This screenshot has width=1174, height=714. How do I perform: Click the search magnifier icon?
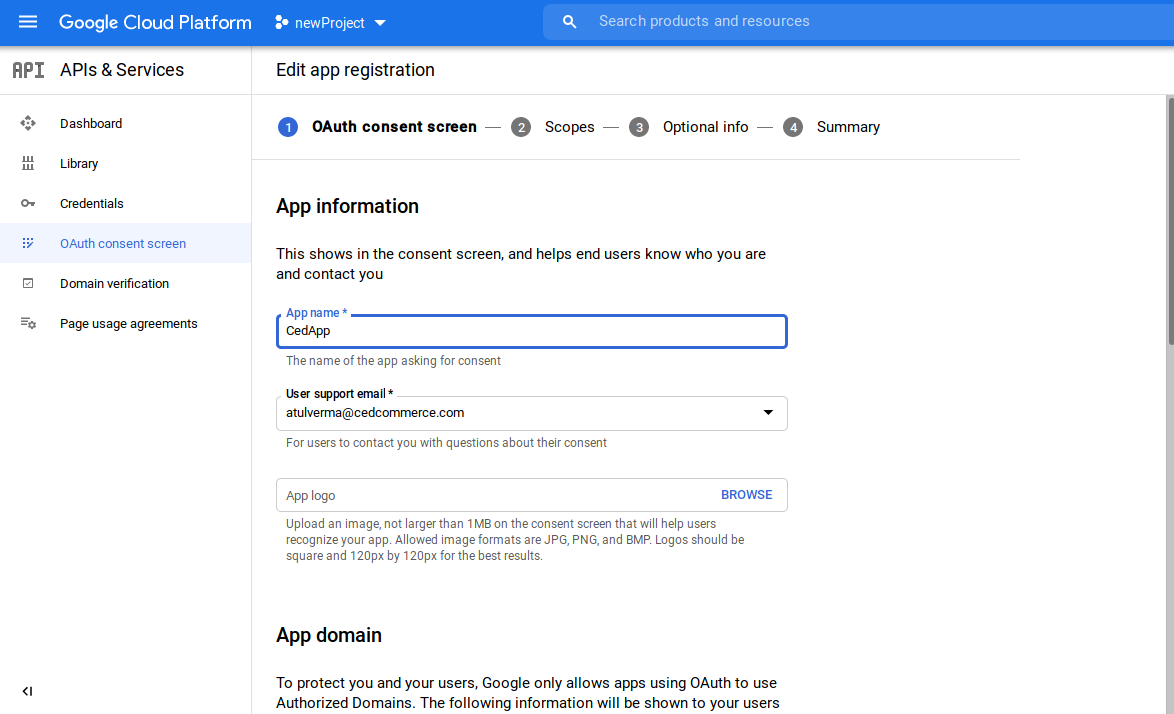pos(569,22)
